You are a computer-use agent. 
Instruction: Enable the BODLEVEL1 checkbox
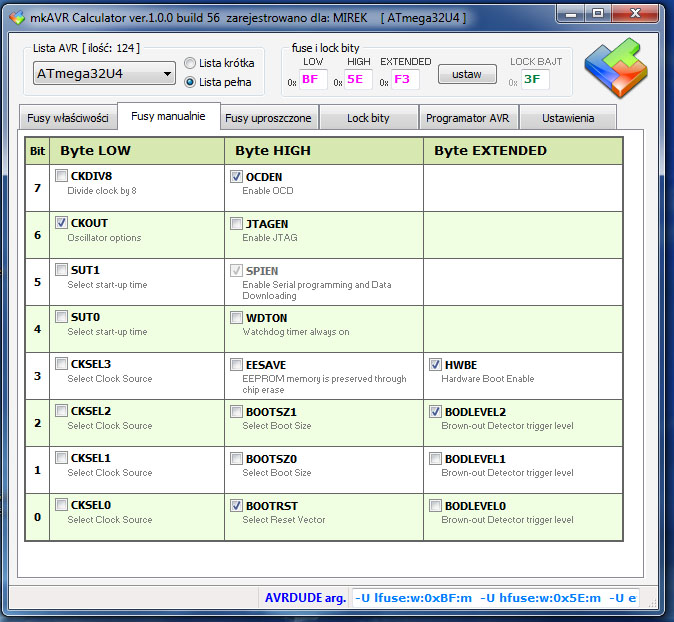(x=435, y=459)
